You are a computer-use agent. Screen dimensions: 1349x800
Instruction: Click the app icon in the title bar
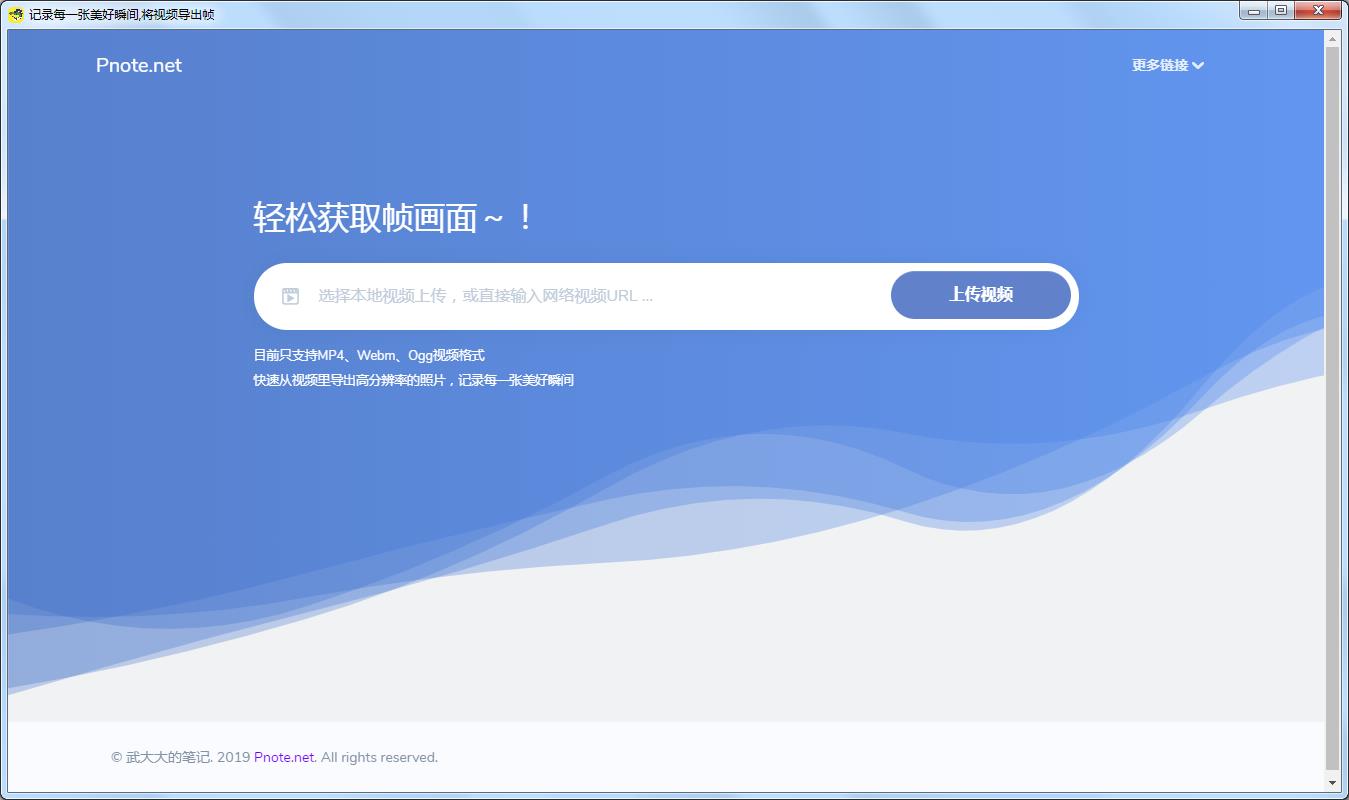[16, 14]
